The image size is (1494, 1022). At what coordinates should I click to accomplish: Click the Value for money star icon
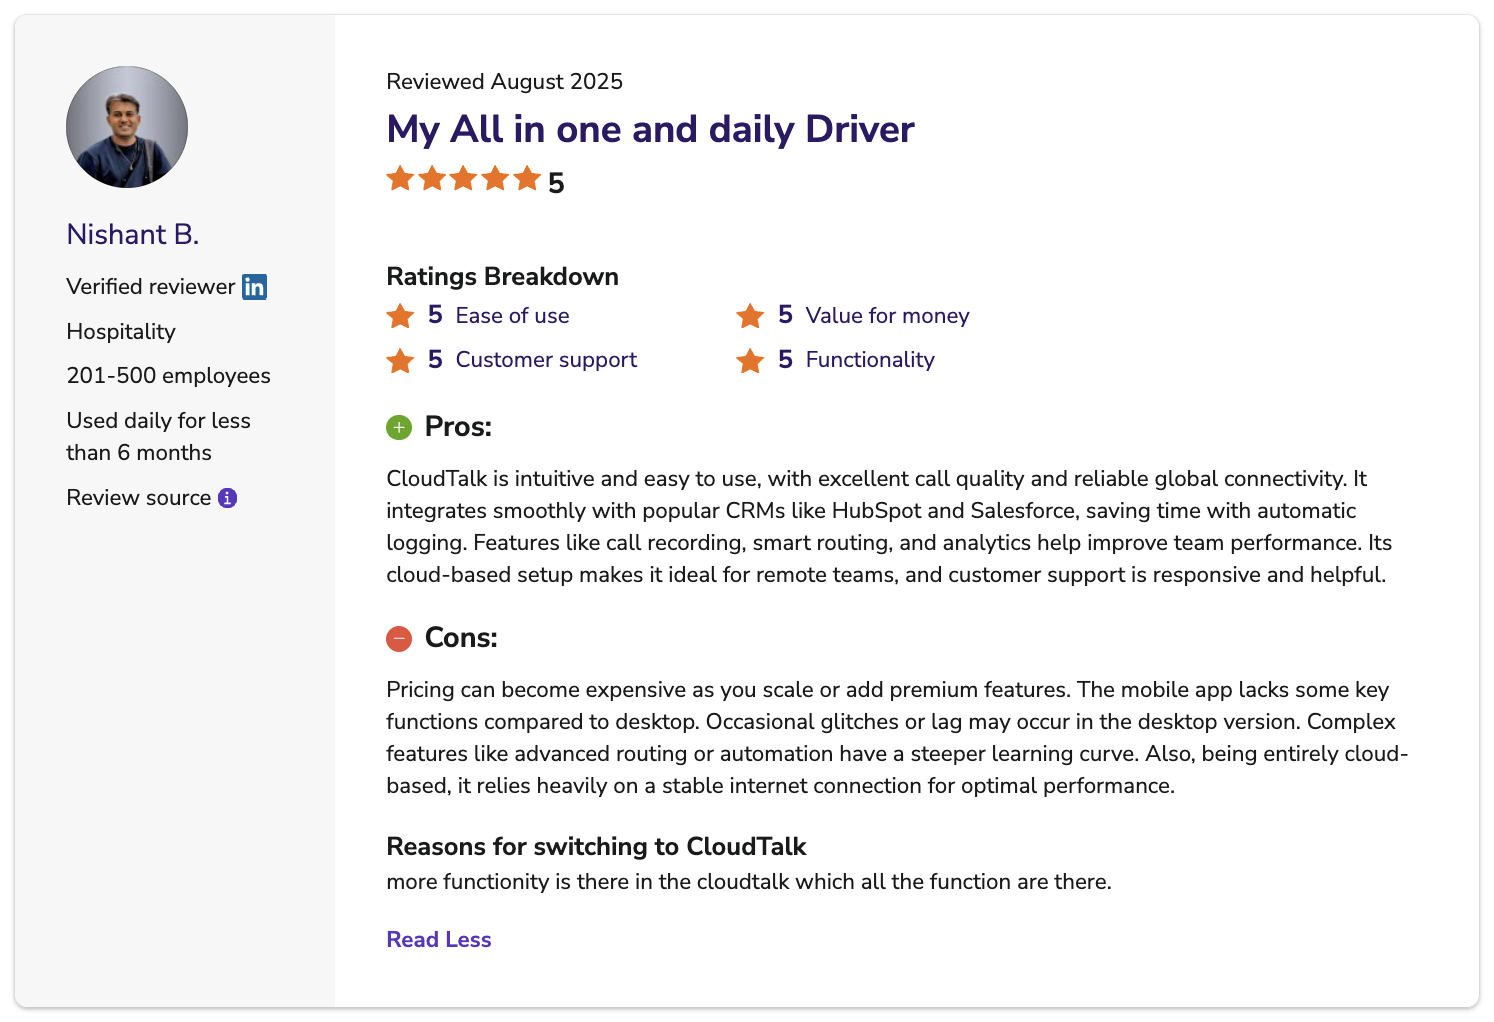pos(750,316)
